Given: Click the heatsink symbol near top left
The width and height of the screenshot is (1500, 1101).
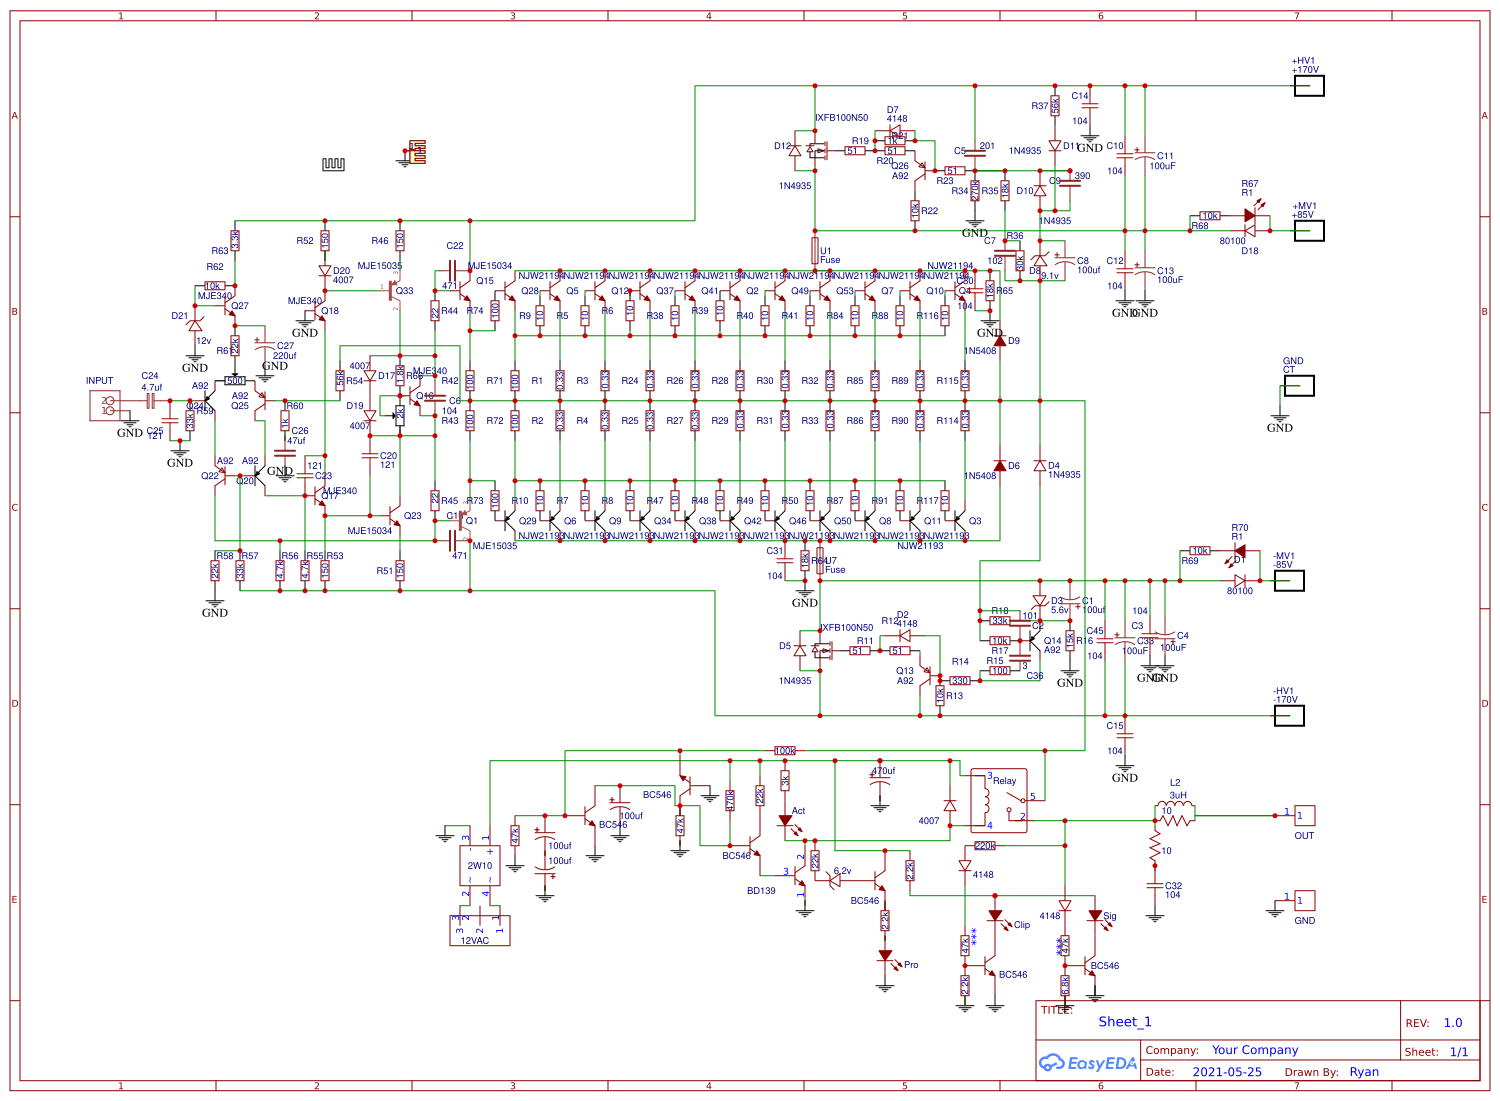Looking at the screenshot, I should click(333, 163).
